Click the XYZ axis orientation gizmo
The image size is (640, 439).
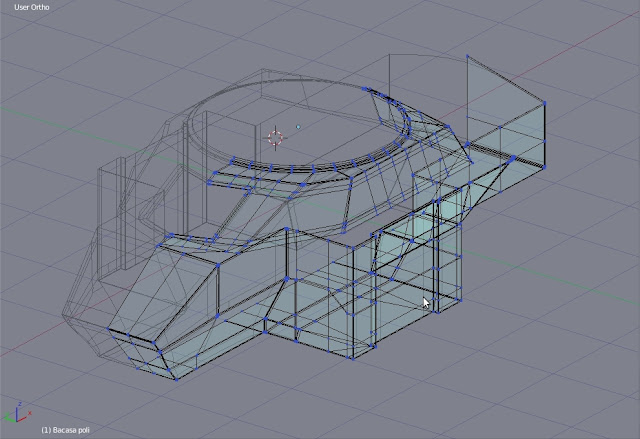(x=17, y=413)
